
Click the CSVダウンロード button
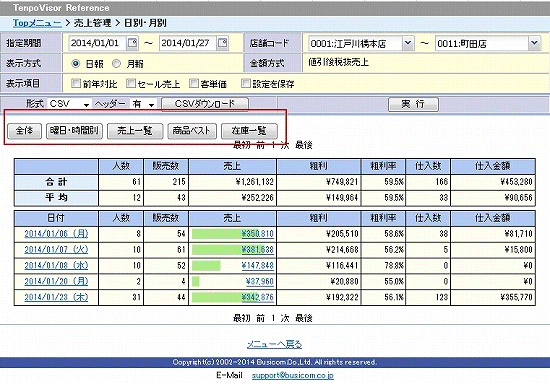click(205, 104)
